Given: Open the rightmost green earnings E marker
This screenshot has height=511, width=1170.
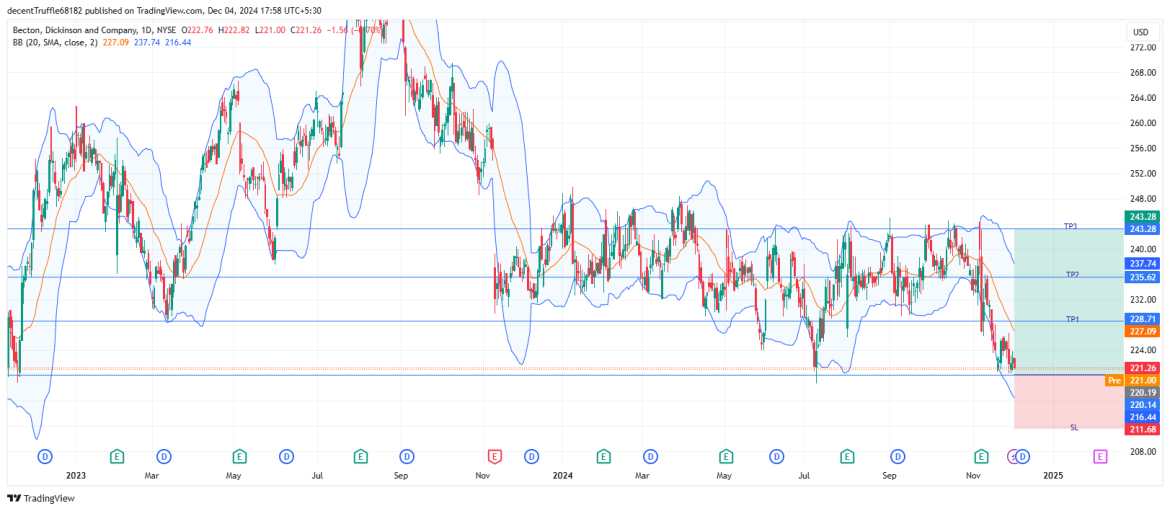Looking at the screenshot, I should pos(980,456).
